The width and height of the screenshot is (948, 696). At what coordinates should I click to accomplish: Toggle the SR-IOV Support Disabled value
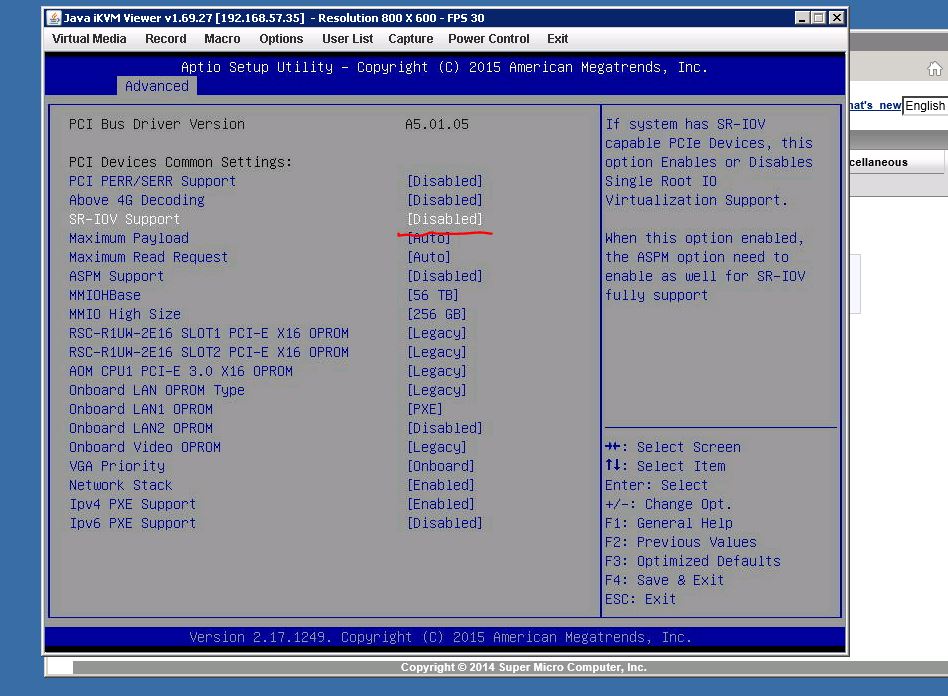[444, 219]
